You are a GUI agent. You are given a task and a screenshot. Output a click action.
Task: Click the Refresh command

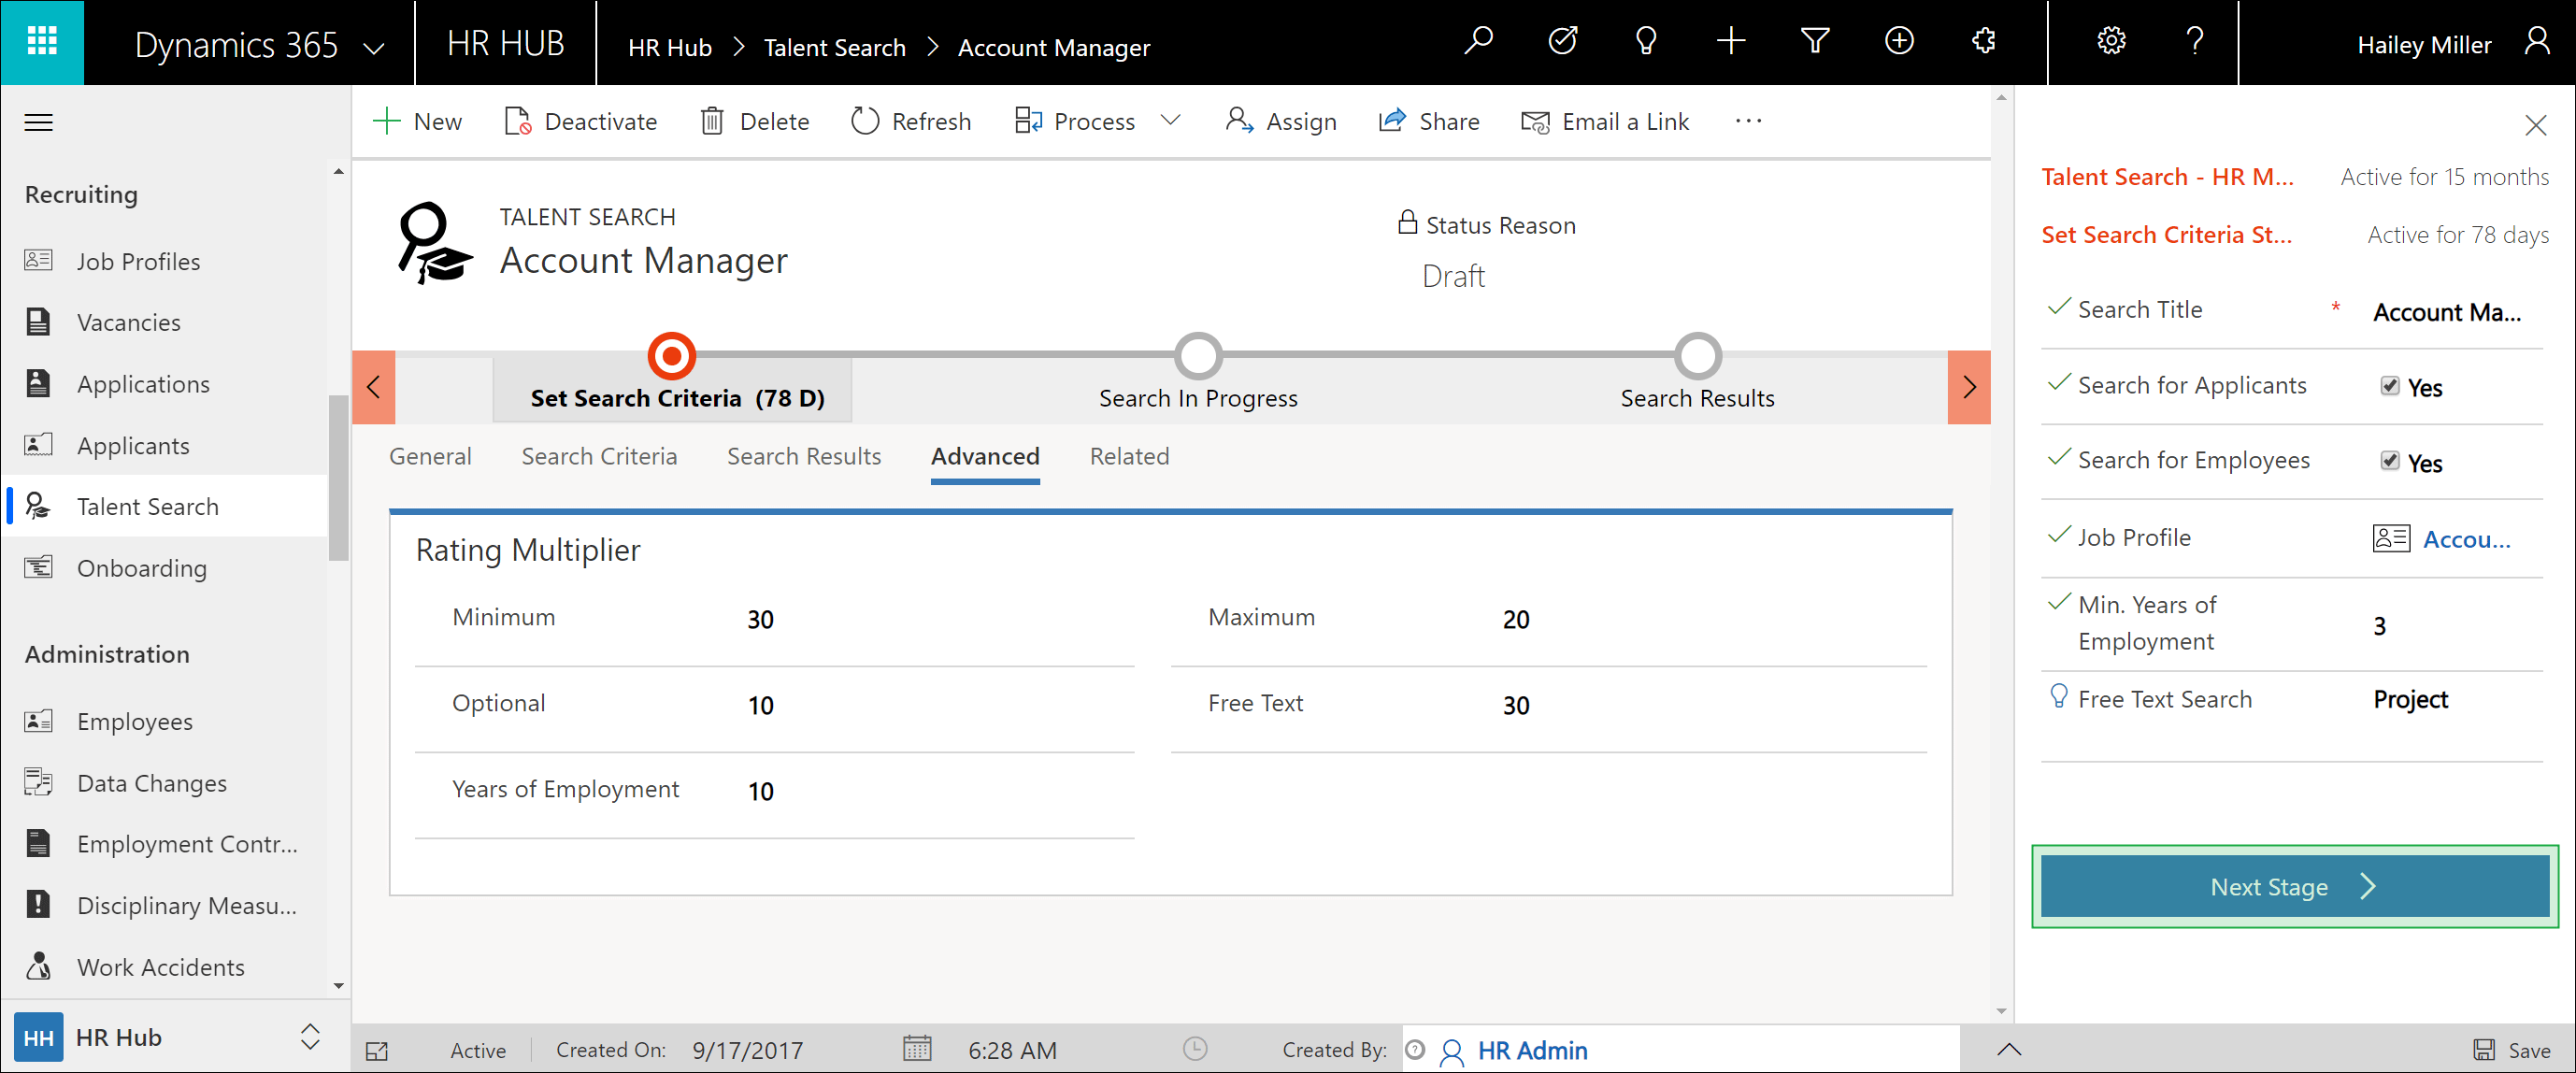tap(911, 122)
